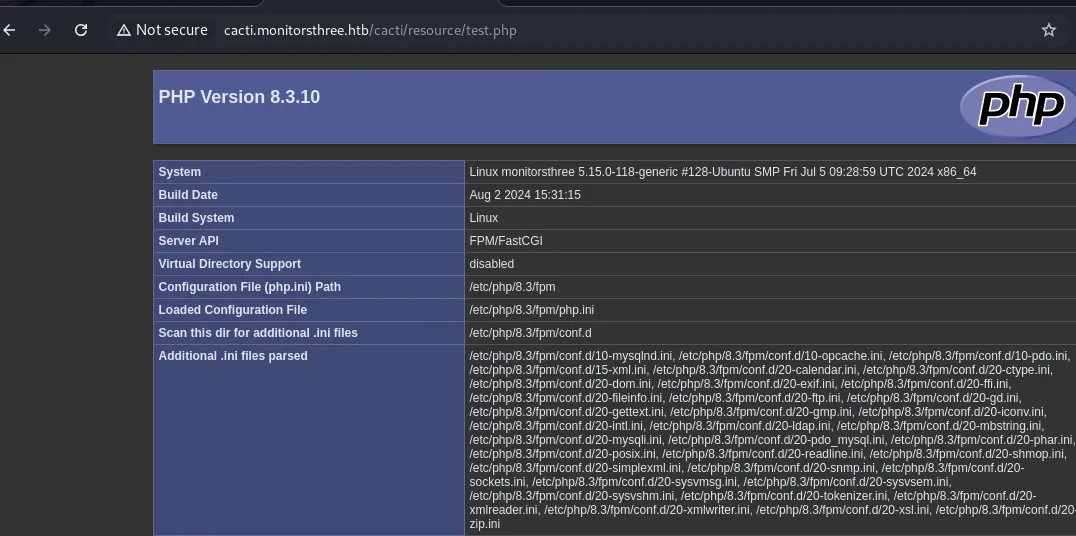Select the Loaded Configuration File label
Screen dimensions: 1076x536
pos(233,310)
